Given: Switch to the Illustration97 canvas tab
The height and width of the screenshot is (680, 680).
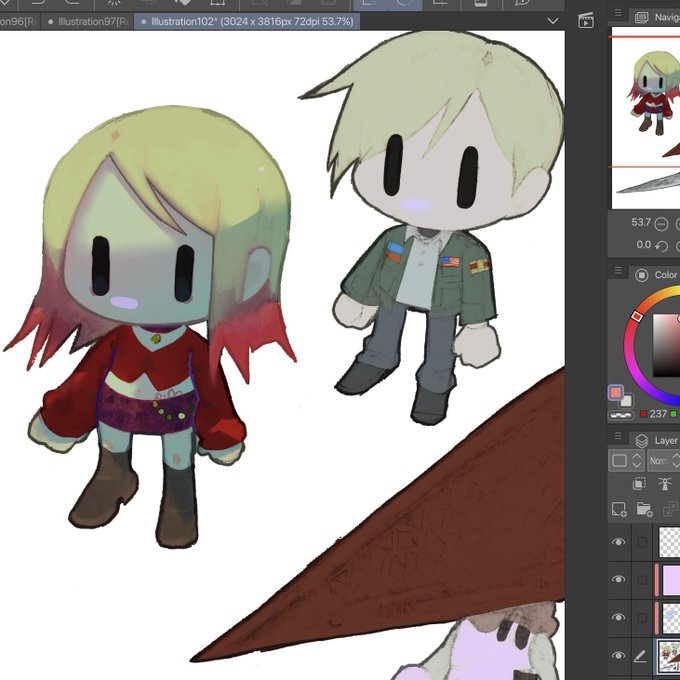Looking at the screenshot, I should click(88, 21).
